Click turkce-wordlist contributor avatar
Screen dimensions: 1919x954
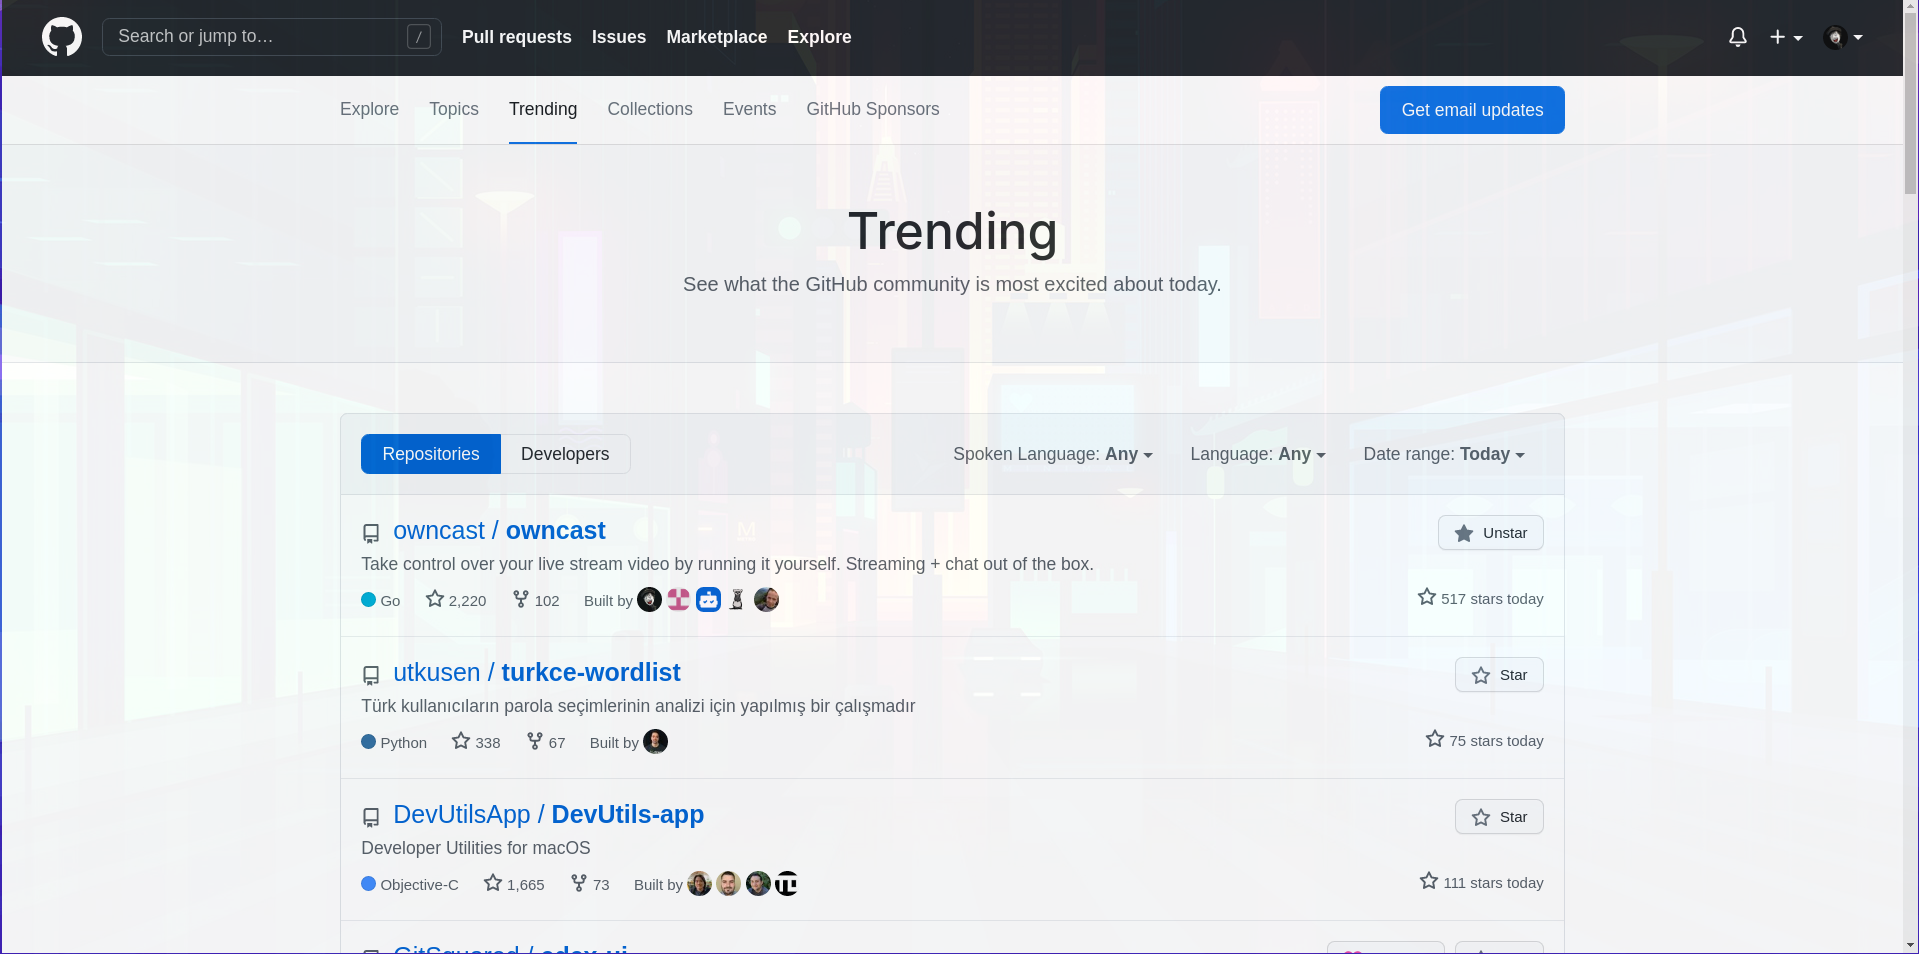pyautogui.click(x=656, y=741)
